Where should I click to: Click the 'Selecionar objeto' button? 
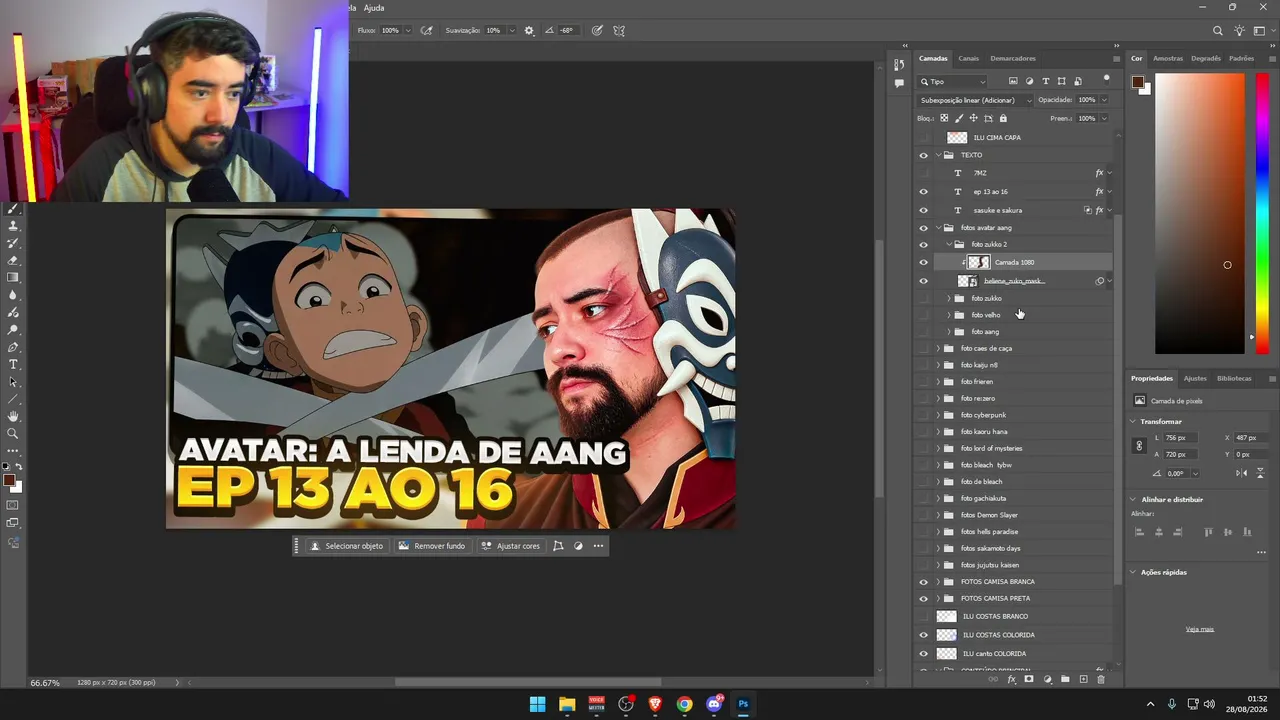click(x=347, y=546)
